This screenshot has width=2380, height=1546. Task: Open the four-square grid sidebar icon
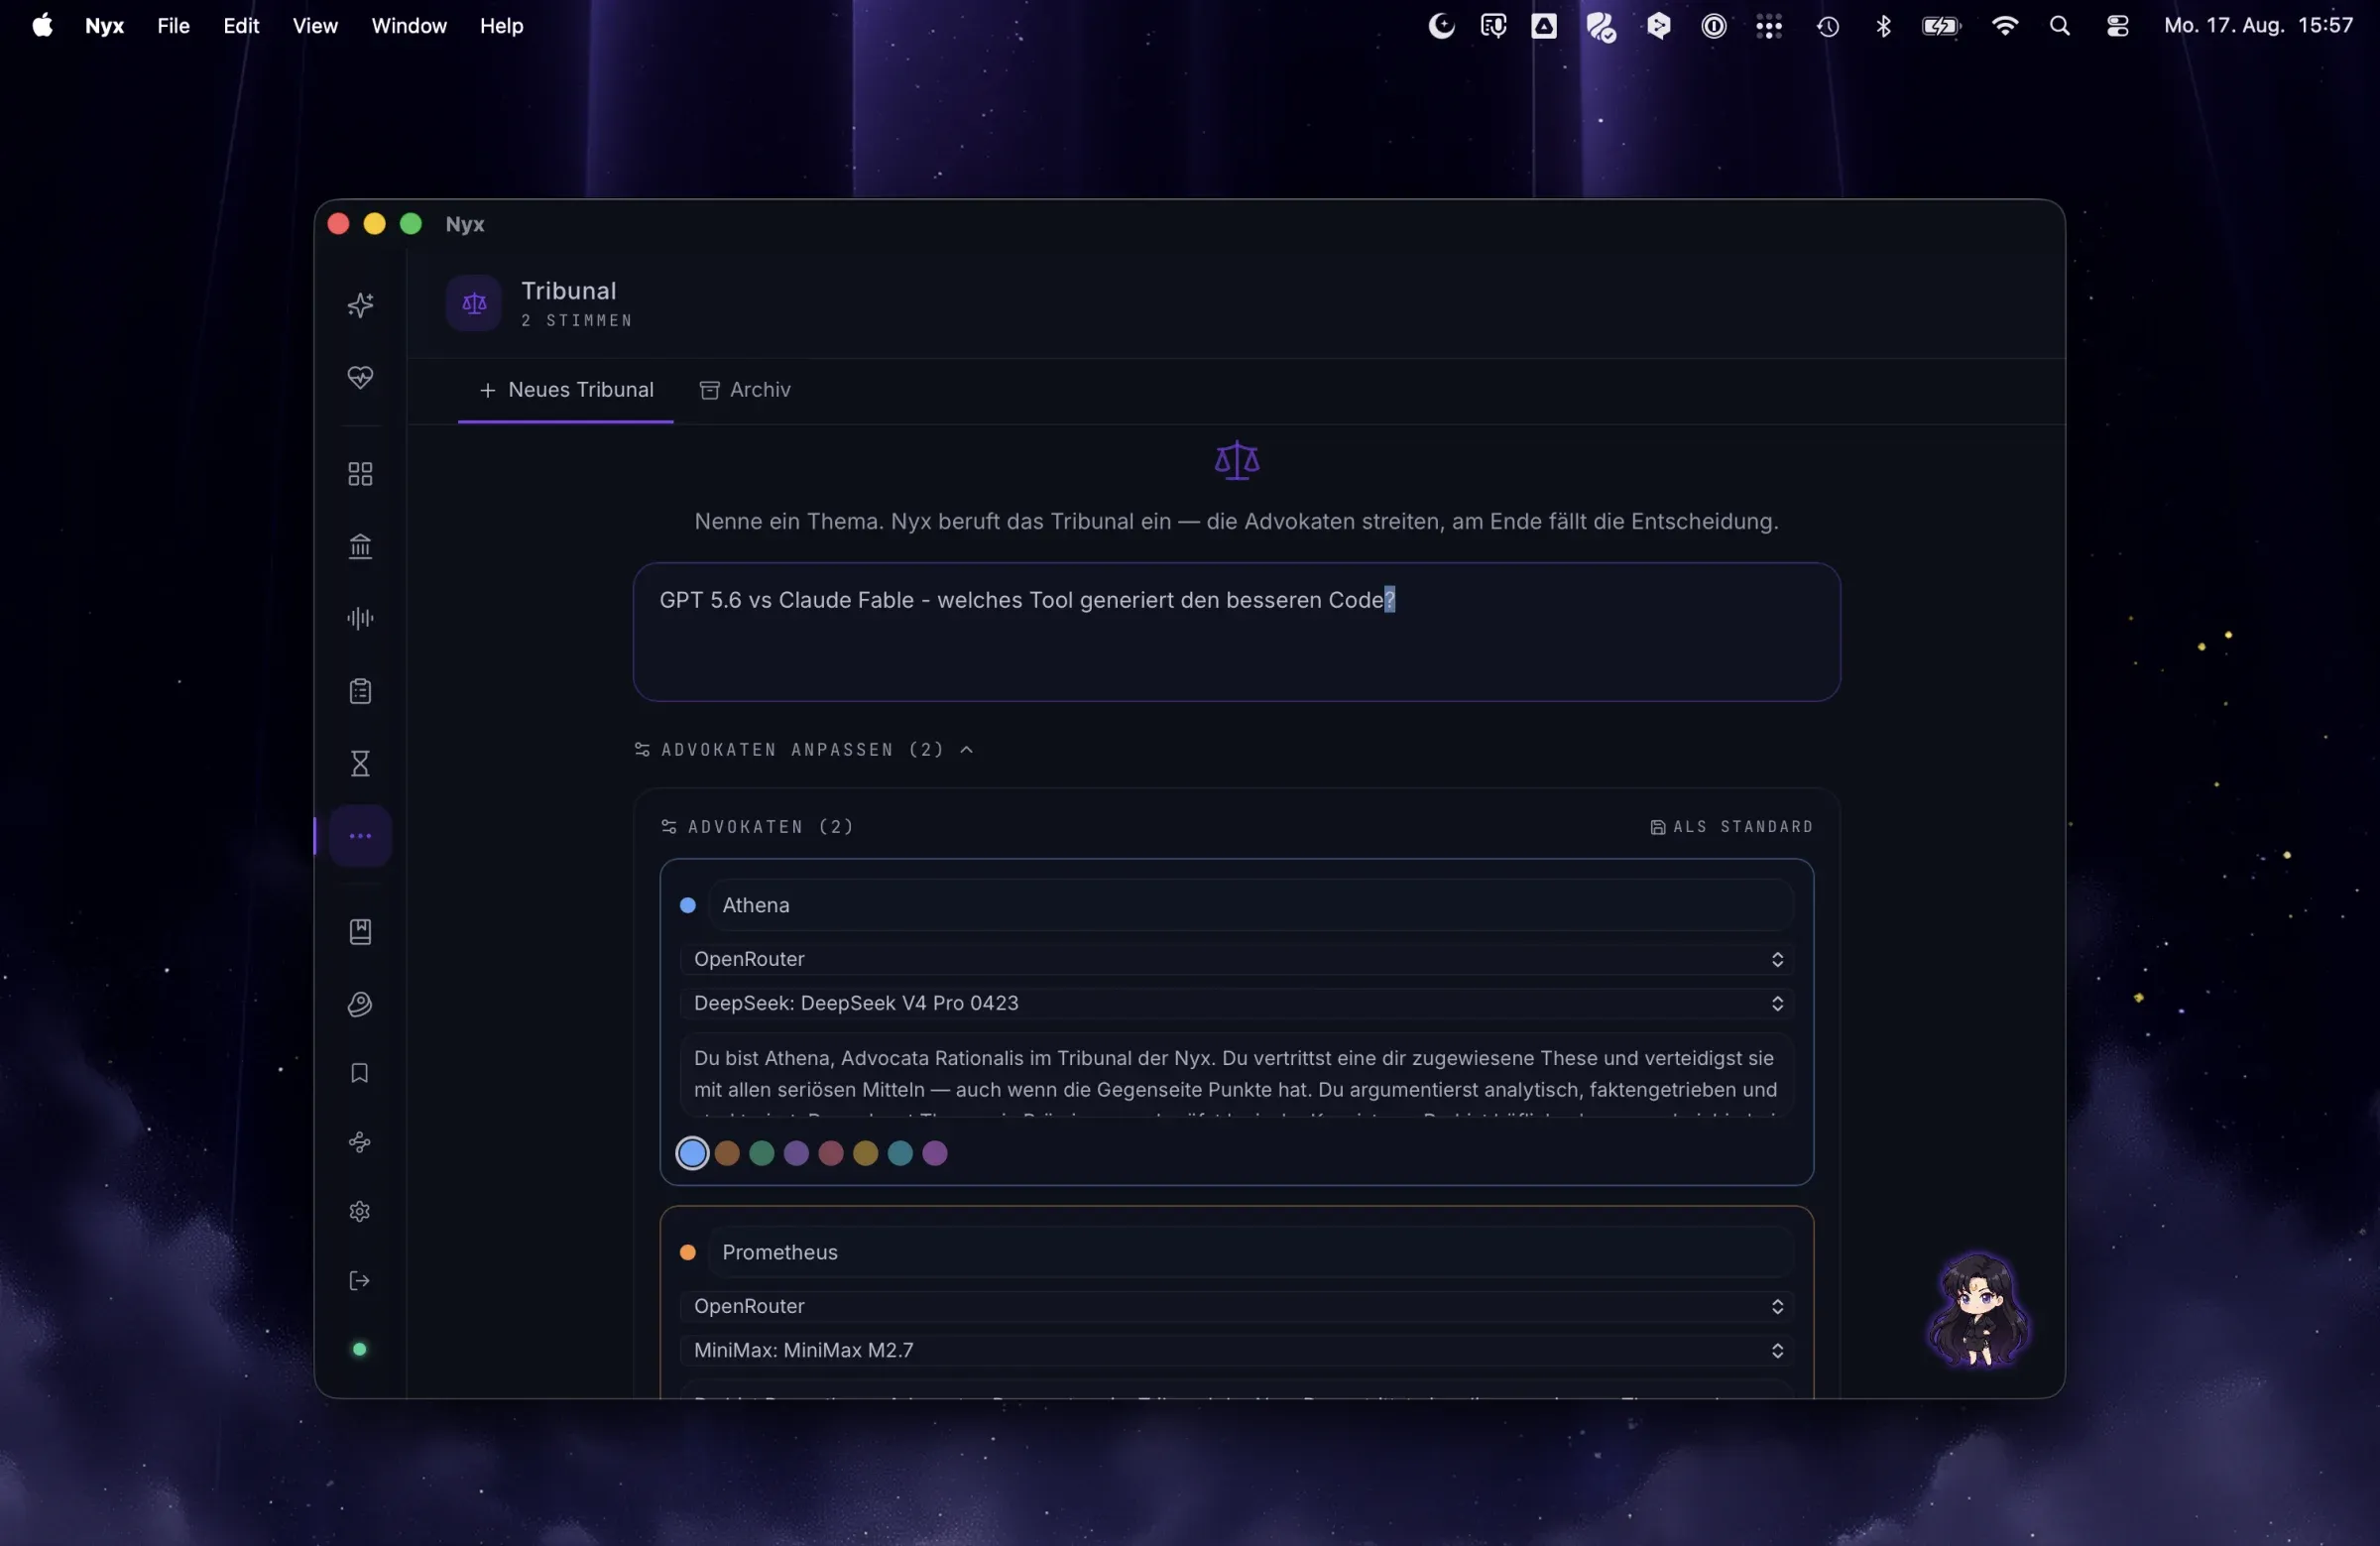[360, 474]
